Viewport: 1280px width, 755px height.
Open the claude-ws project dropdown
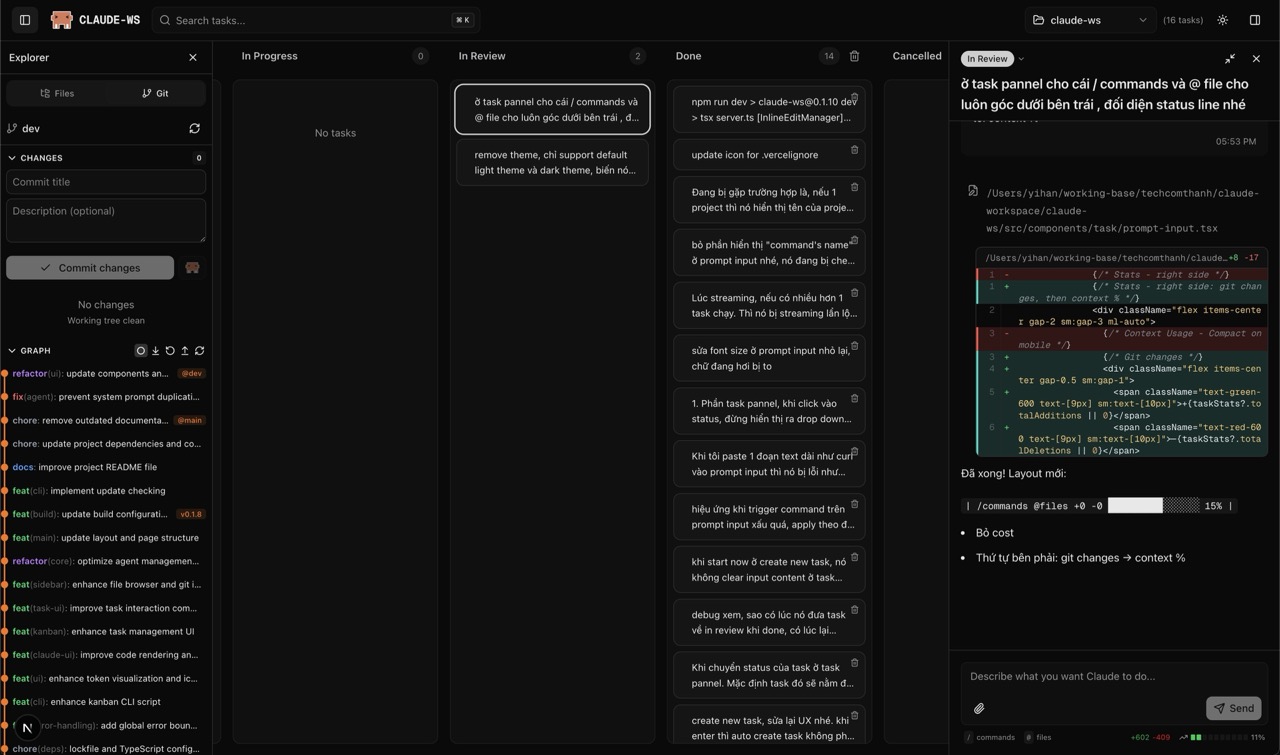tap(1089, 20)
